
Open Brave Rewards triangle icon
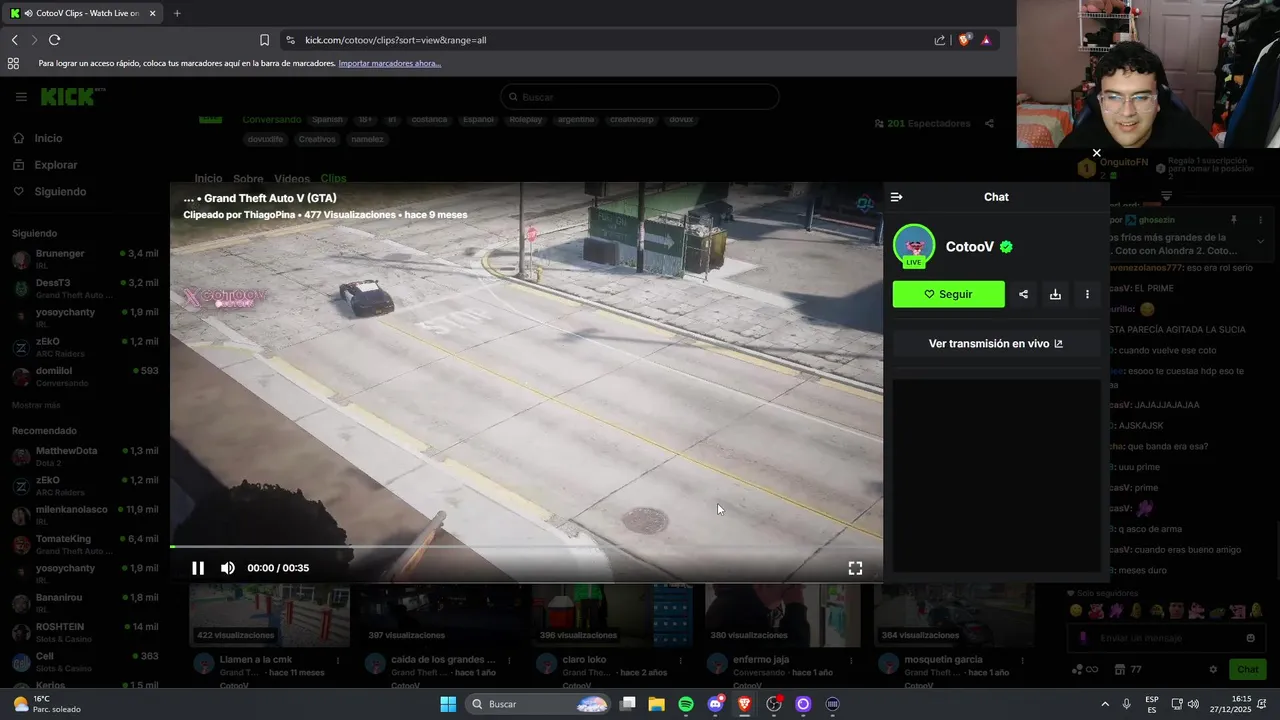(986, 40)
